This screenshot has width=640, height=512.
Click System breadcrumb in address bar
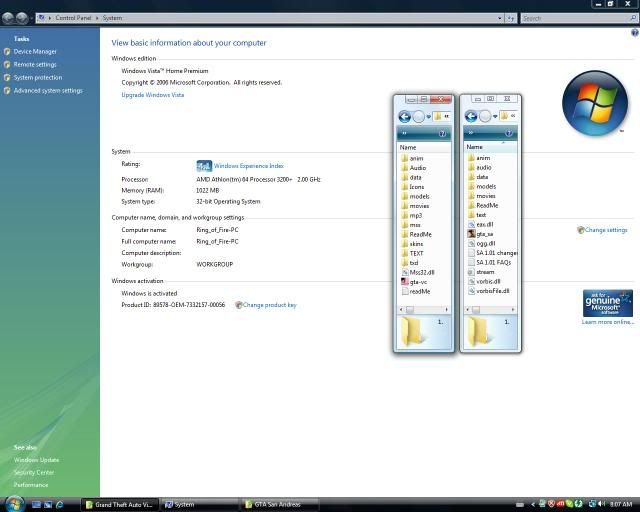[x=112, y=18]
